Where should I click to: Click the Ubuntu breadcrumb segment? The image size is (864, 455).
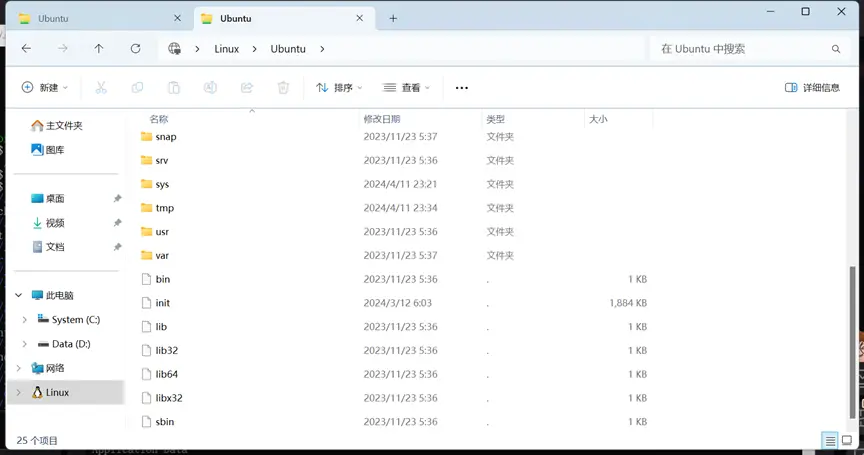point(288,49)
